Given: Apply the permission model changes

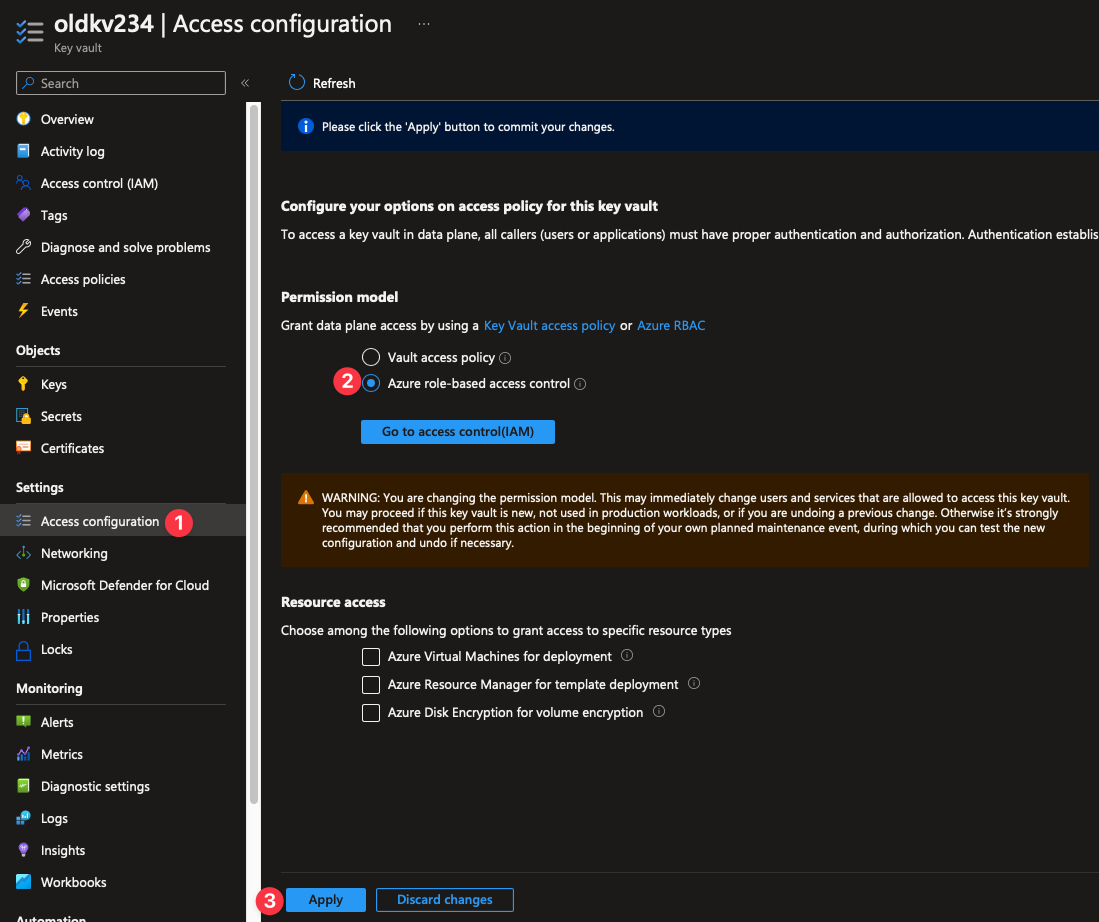Looking at the screenshot, I should point(325,899).
